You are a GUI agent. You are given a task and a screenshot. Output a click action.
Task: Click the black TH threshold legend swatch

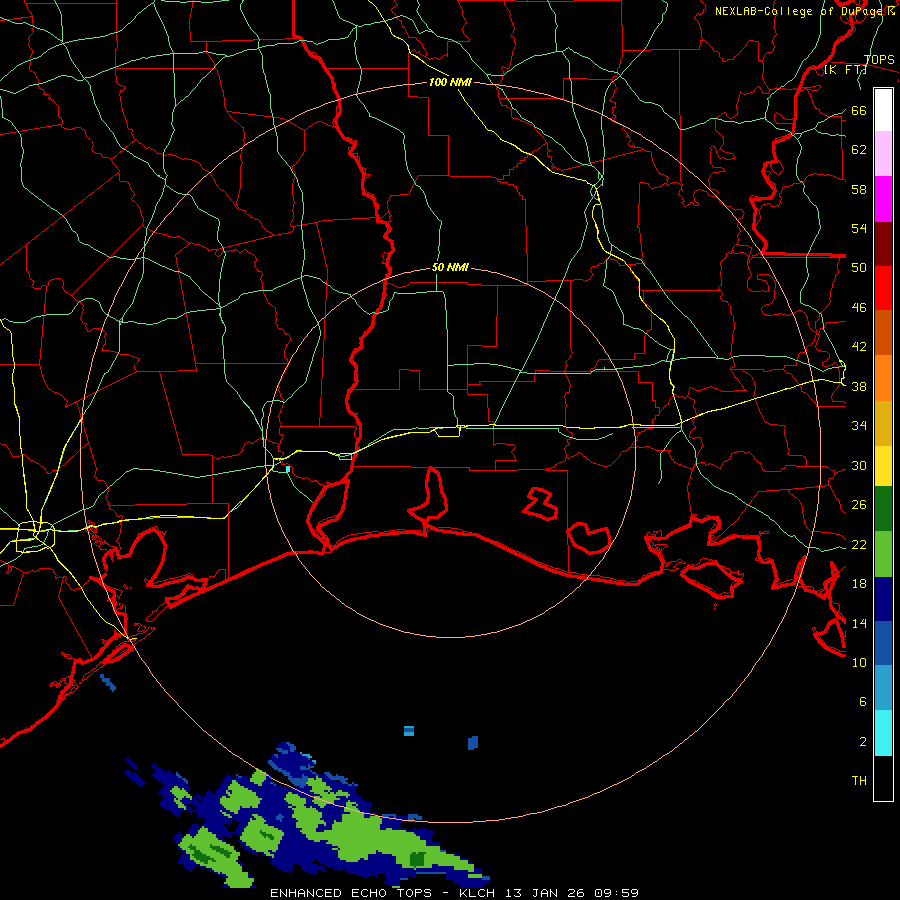click(x=883, y=778)
